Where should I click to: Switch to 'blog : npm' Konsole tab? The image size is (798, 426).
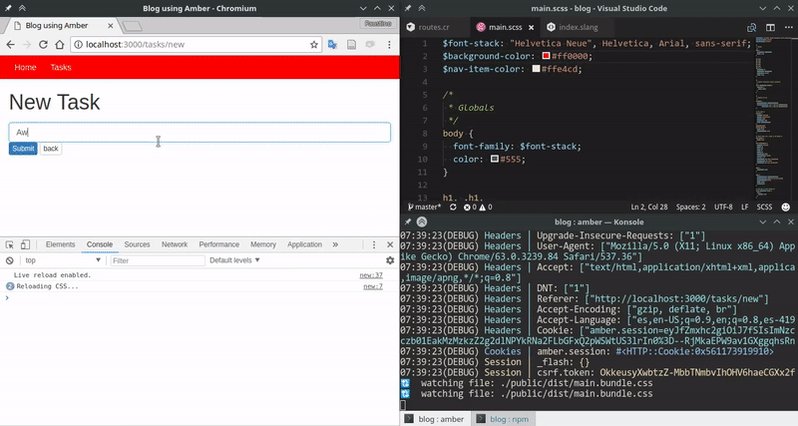click(x=503, y=419)
